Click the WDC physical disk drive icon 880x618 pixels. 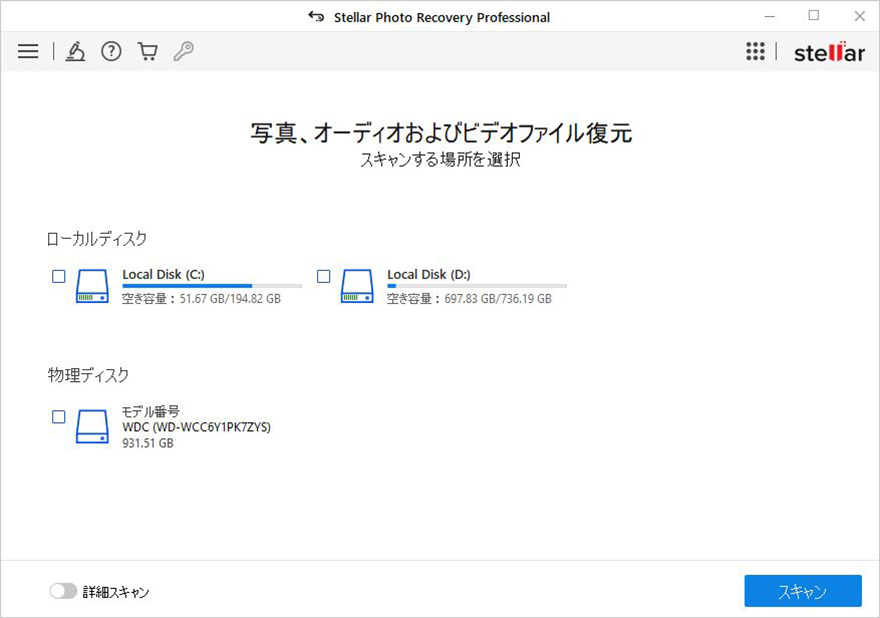click(x=92, y=425)
